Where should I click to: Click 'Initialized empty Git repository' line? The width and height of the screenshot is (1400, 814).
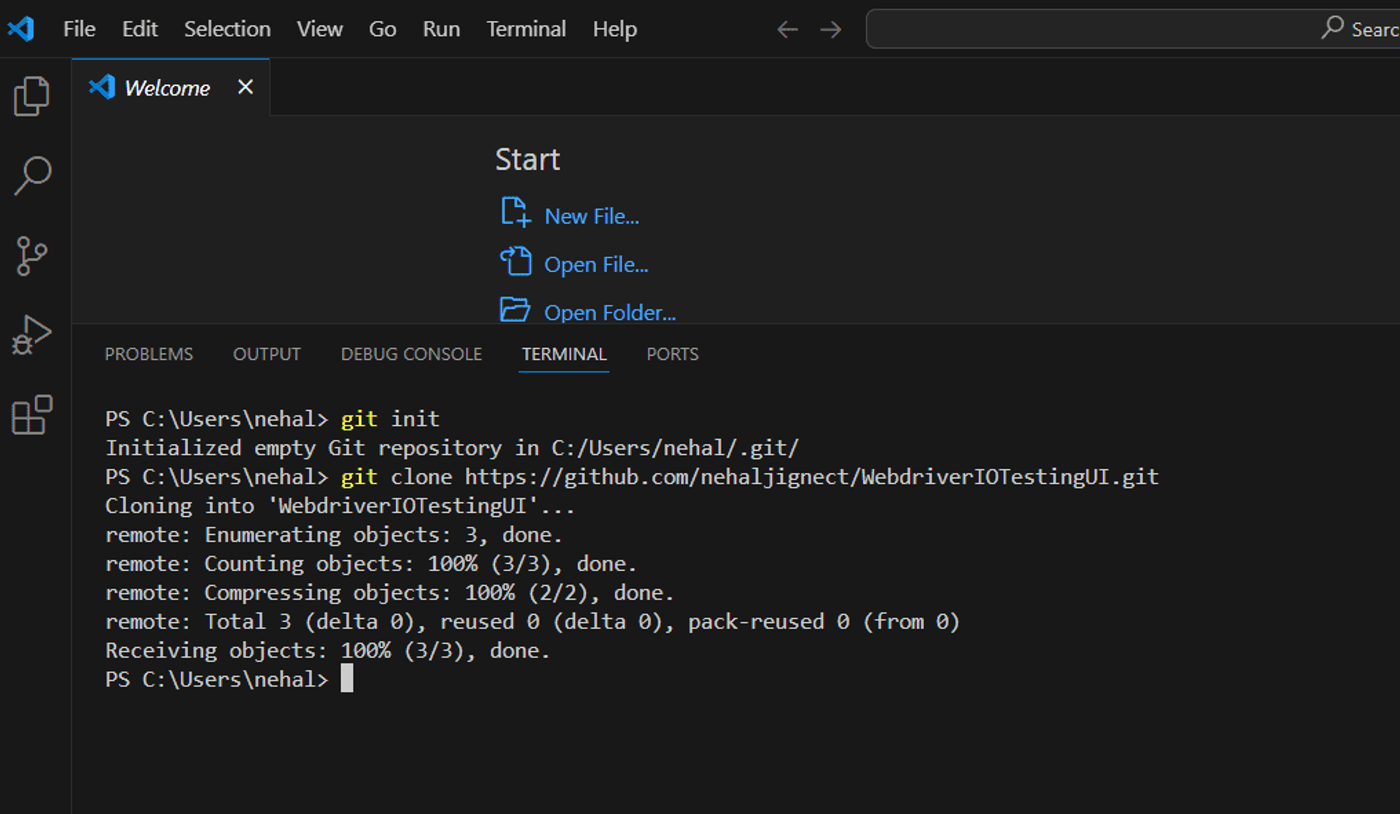coord(452,448)
